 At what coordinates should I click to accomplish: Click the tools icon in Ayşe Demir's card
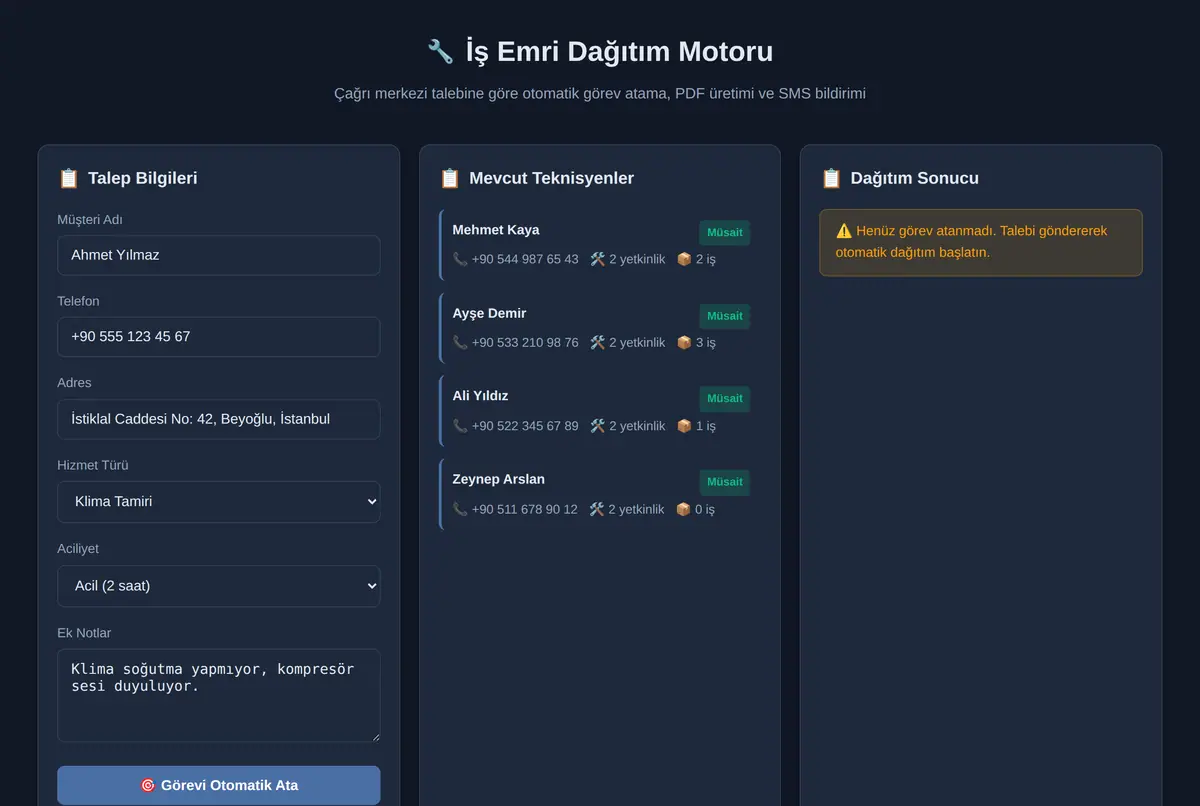click(598, 342)
